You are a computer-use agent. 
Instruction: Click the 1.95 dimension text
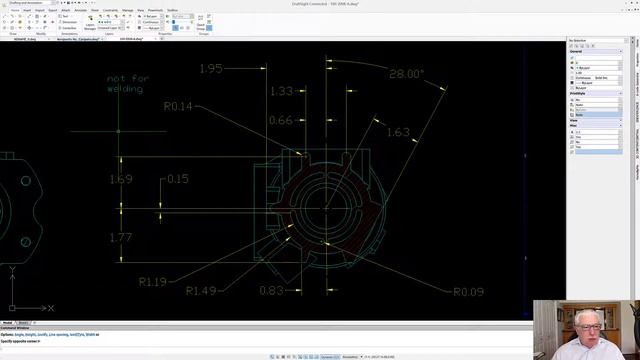(211, 69)
